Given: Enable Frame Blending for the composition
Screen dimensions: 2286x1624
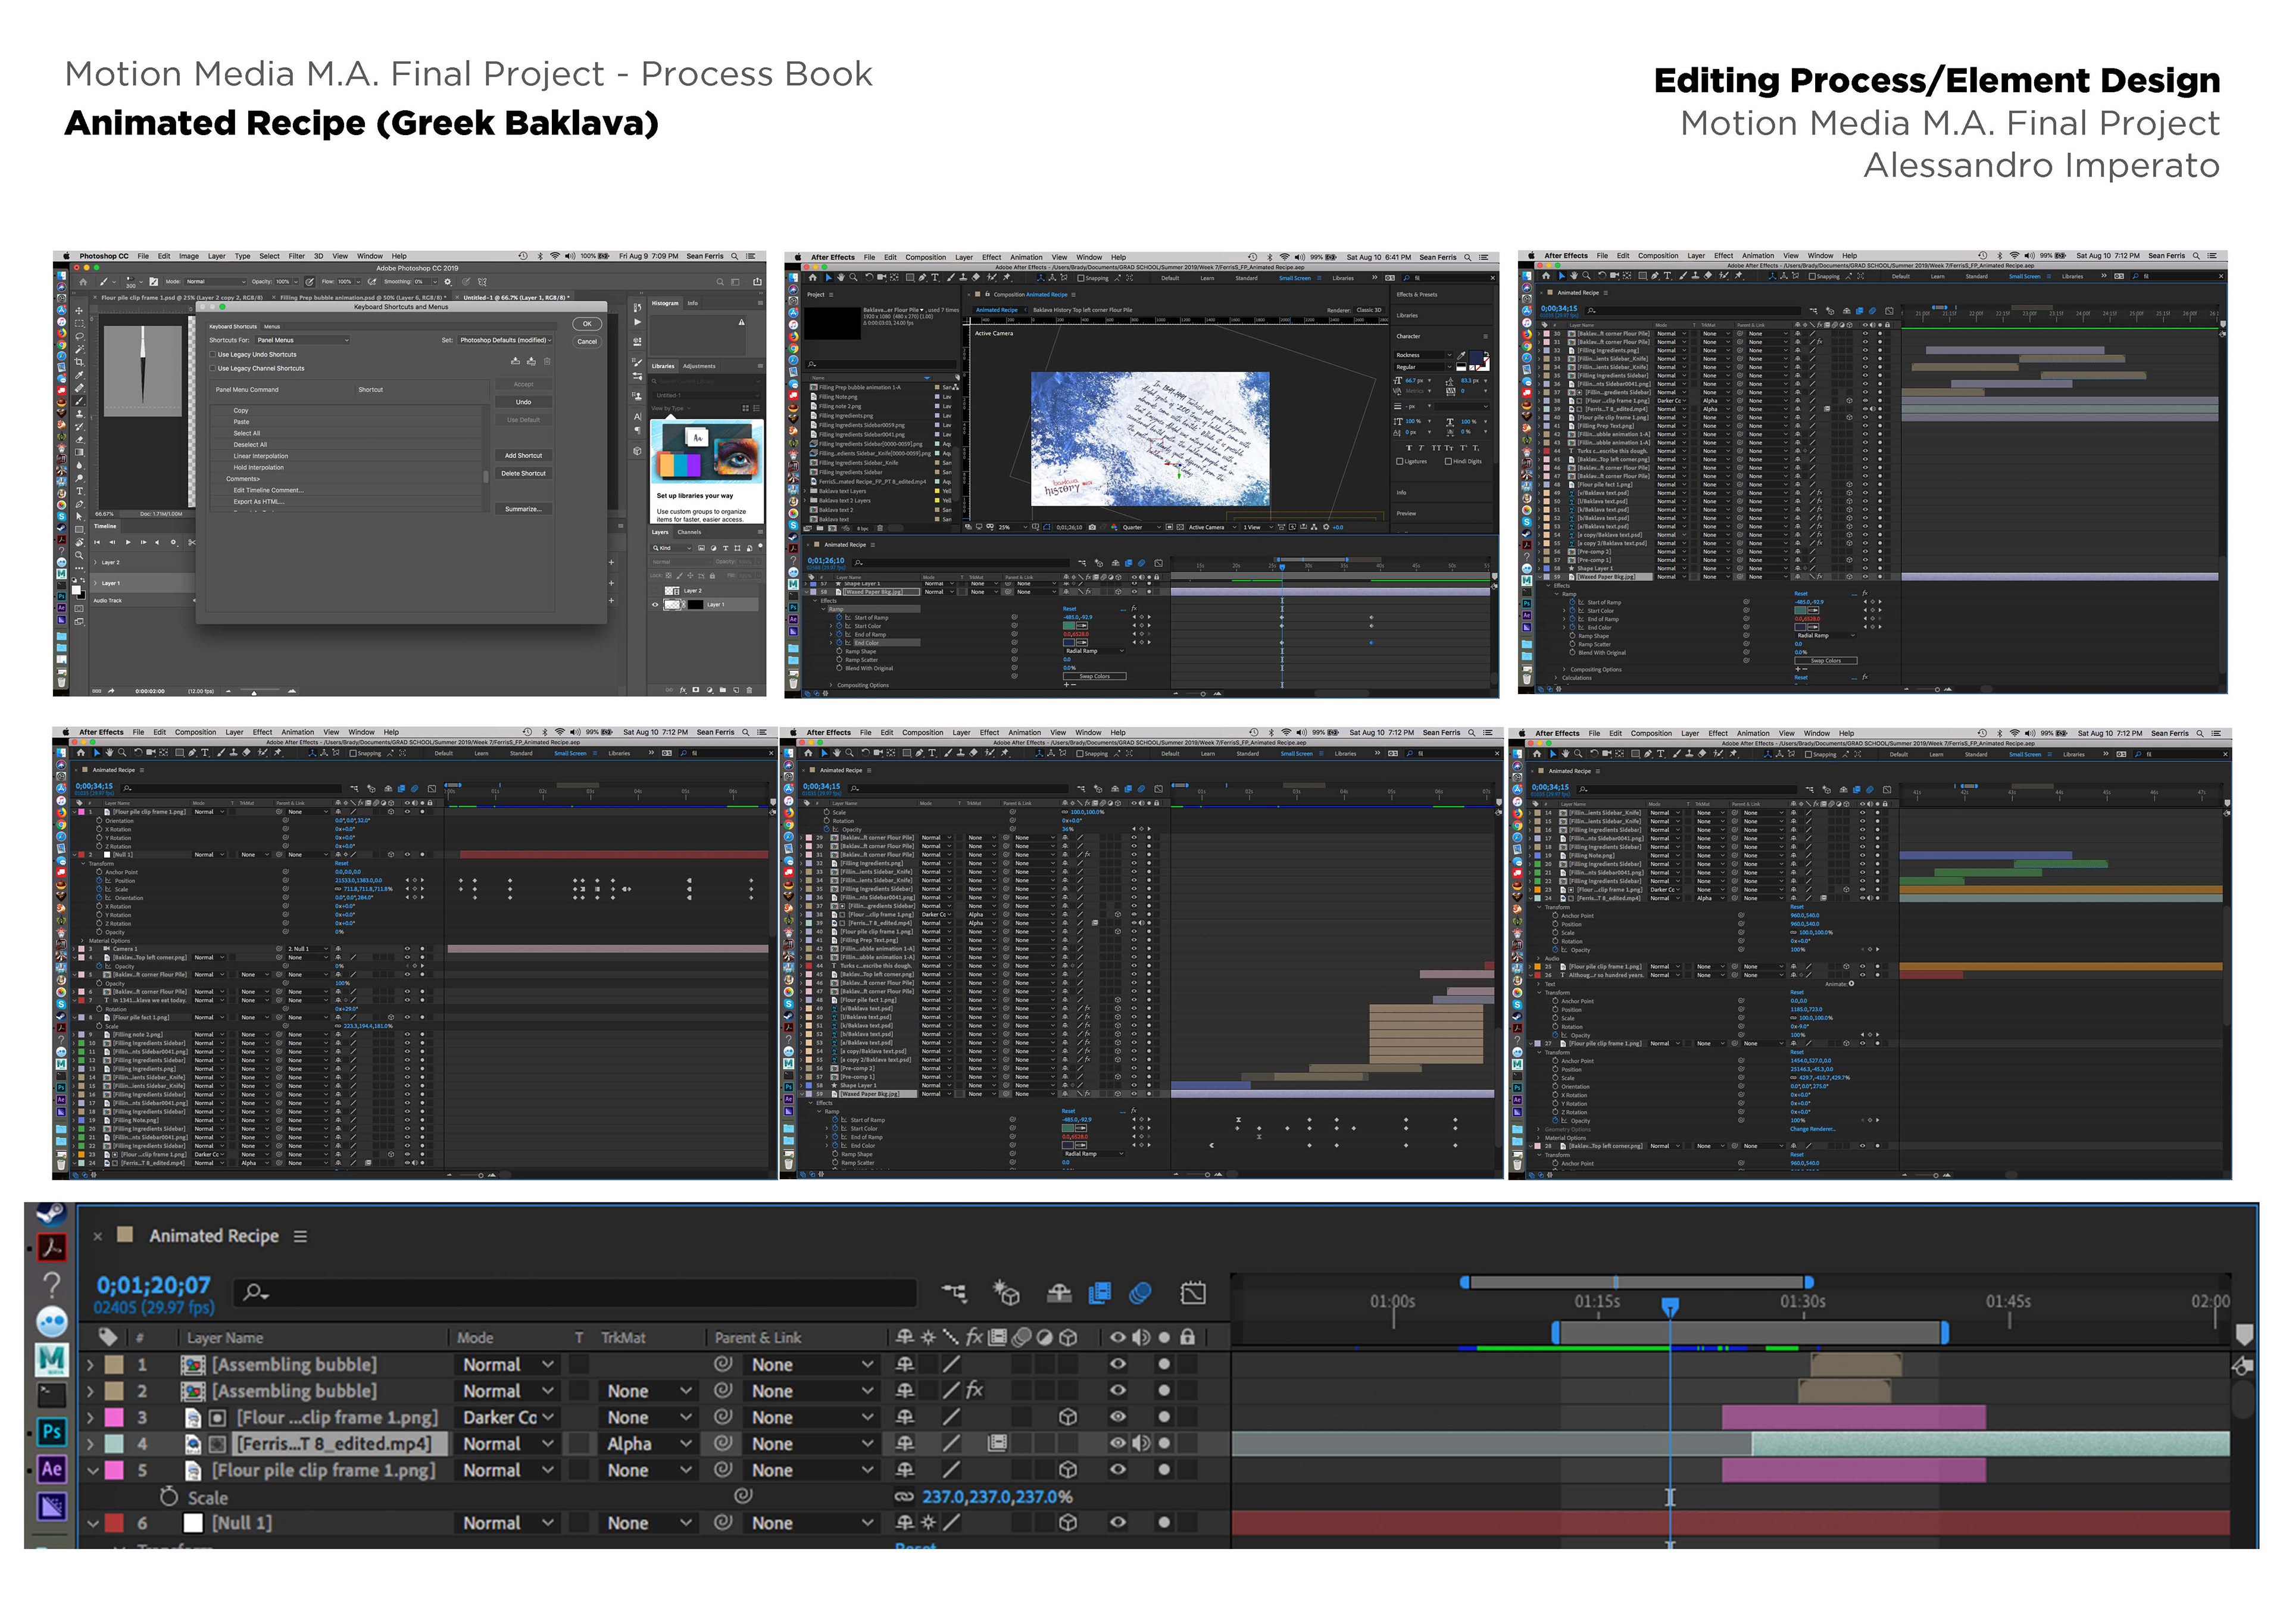Looking at the screenshot, I should [1099, 1293].
